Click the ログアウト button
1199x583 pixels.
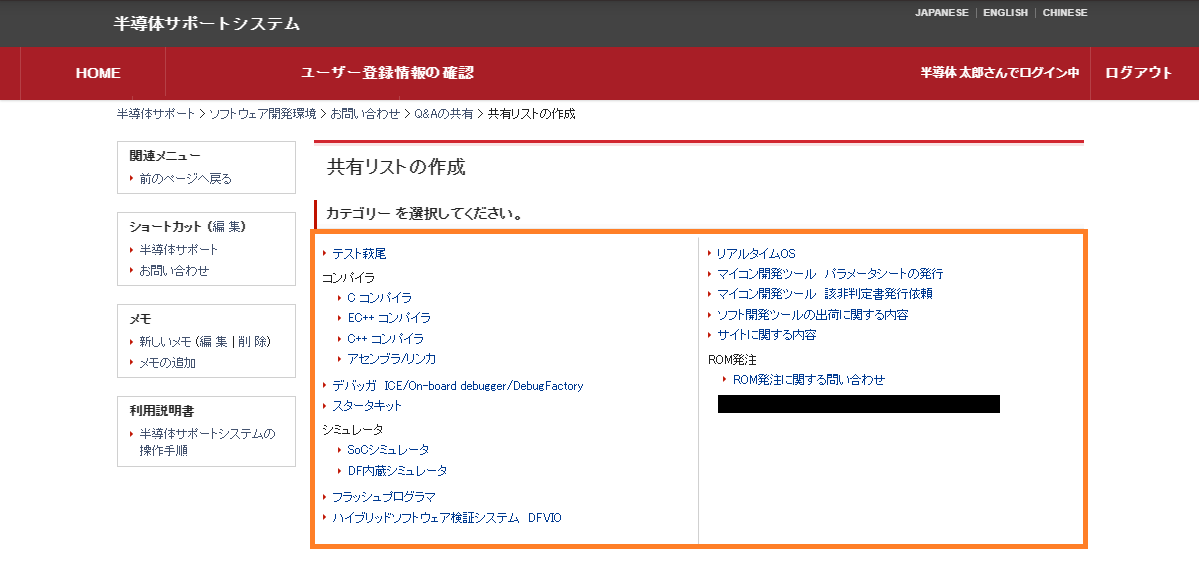click(x=1138, y=73)
